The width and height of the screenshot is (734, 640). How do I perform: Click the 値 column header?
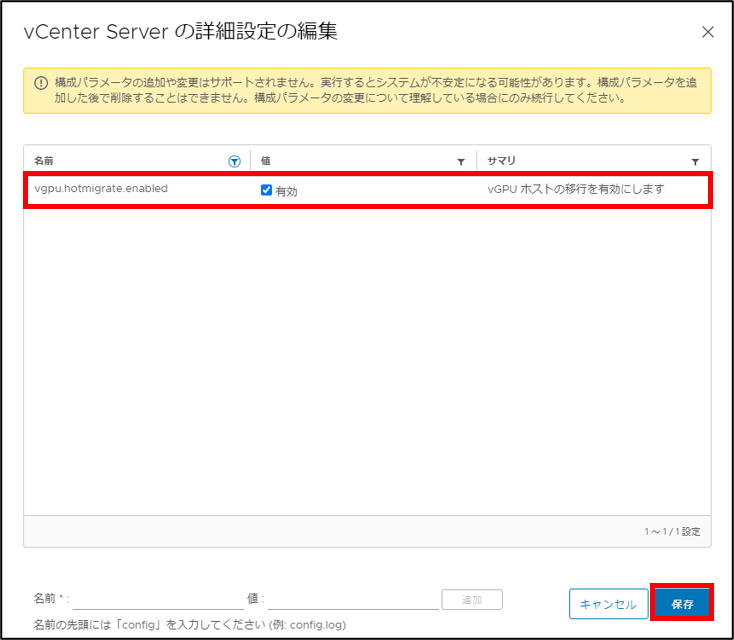(x=265, y=161)
